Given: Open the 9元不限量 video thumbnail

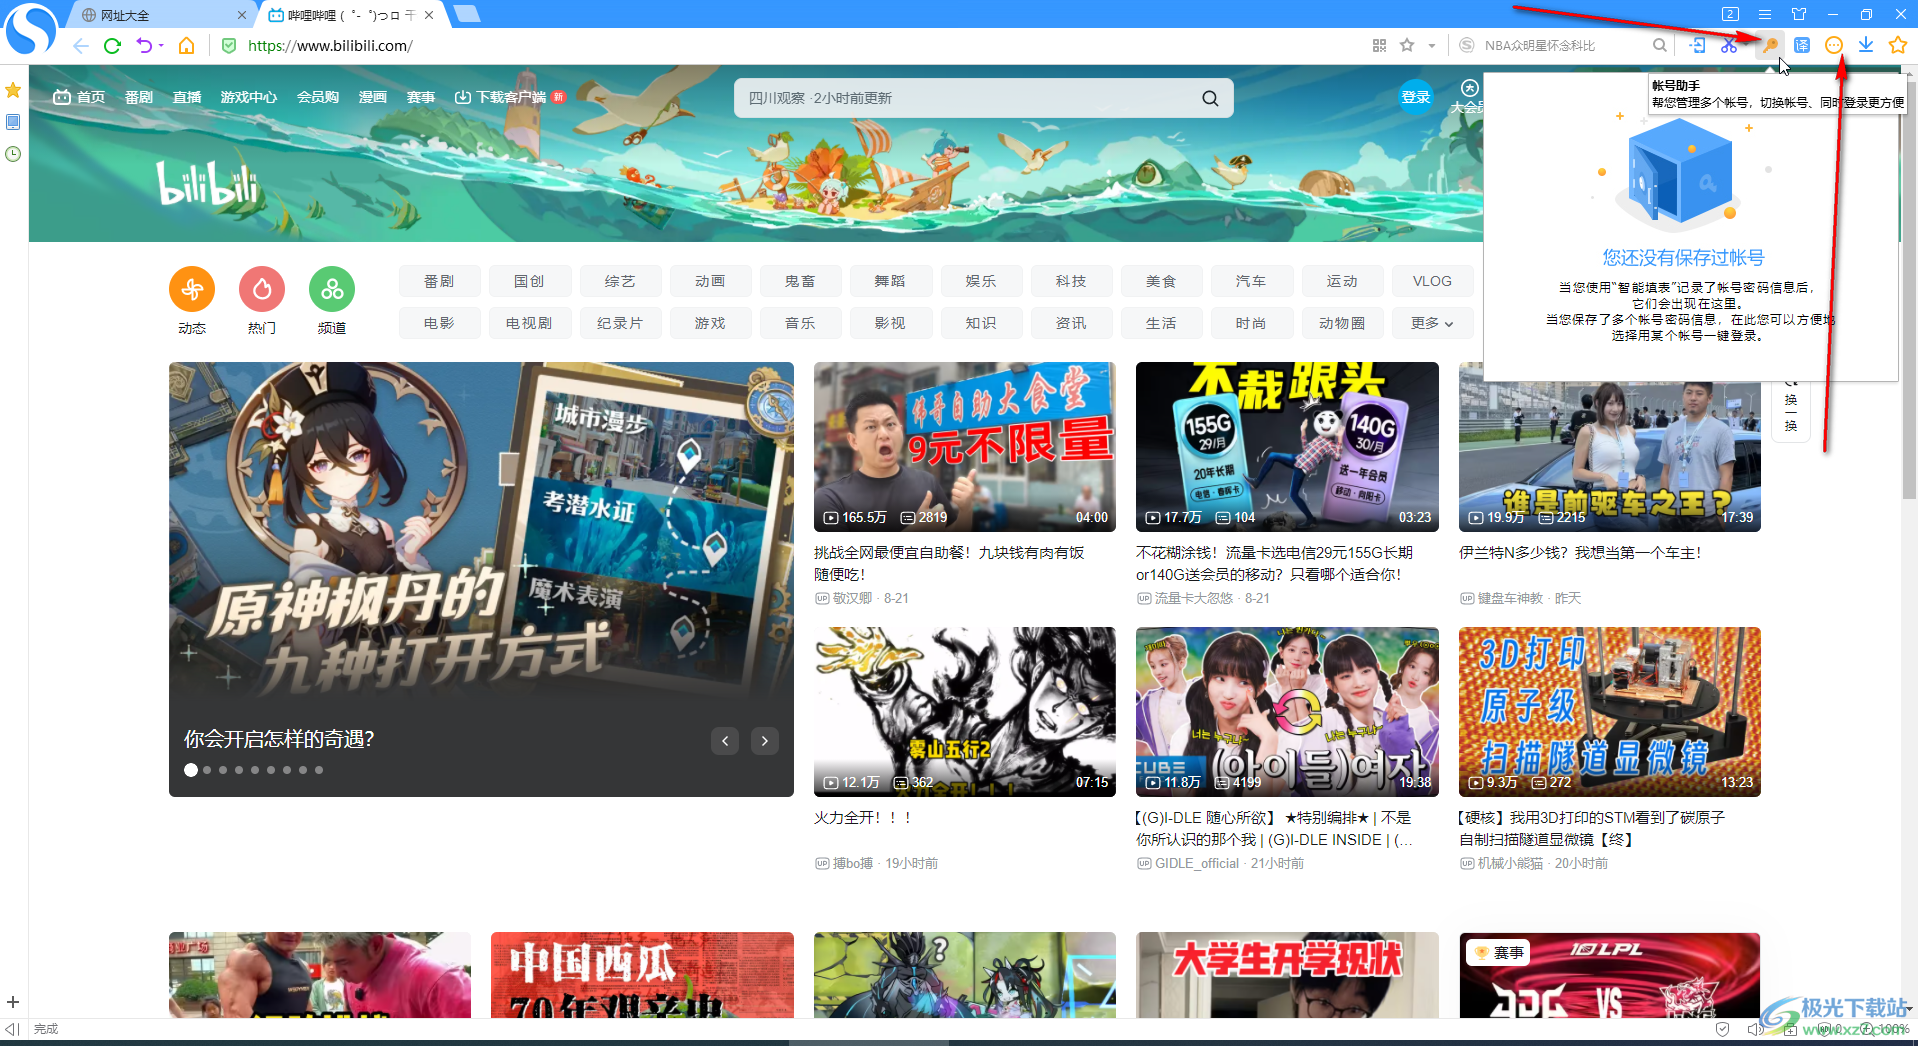Looking at the screenshot, I should point(964,446).
